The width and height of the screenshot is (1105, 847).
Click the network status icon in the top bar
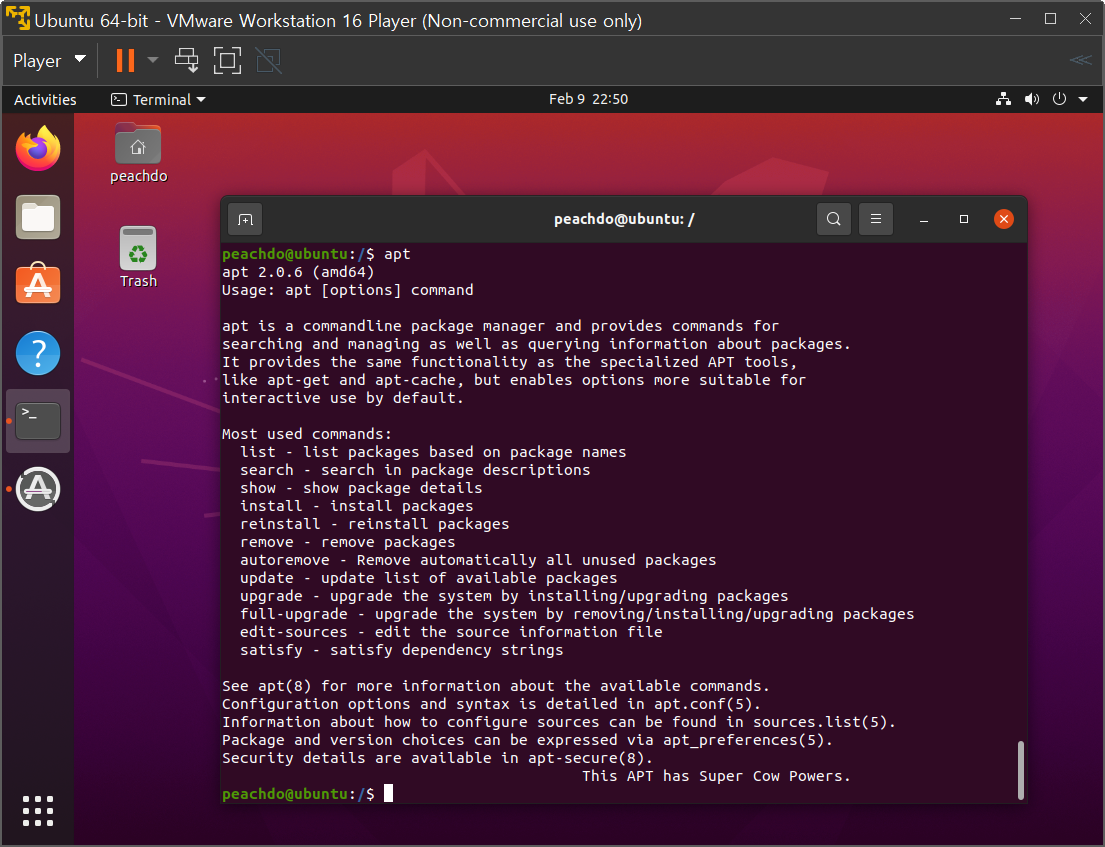point(1004,99)
